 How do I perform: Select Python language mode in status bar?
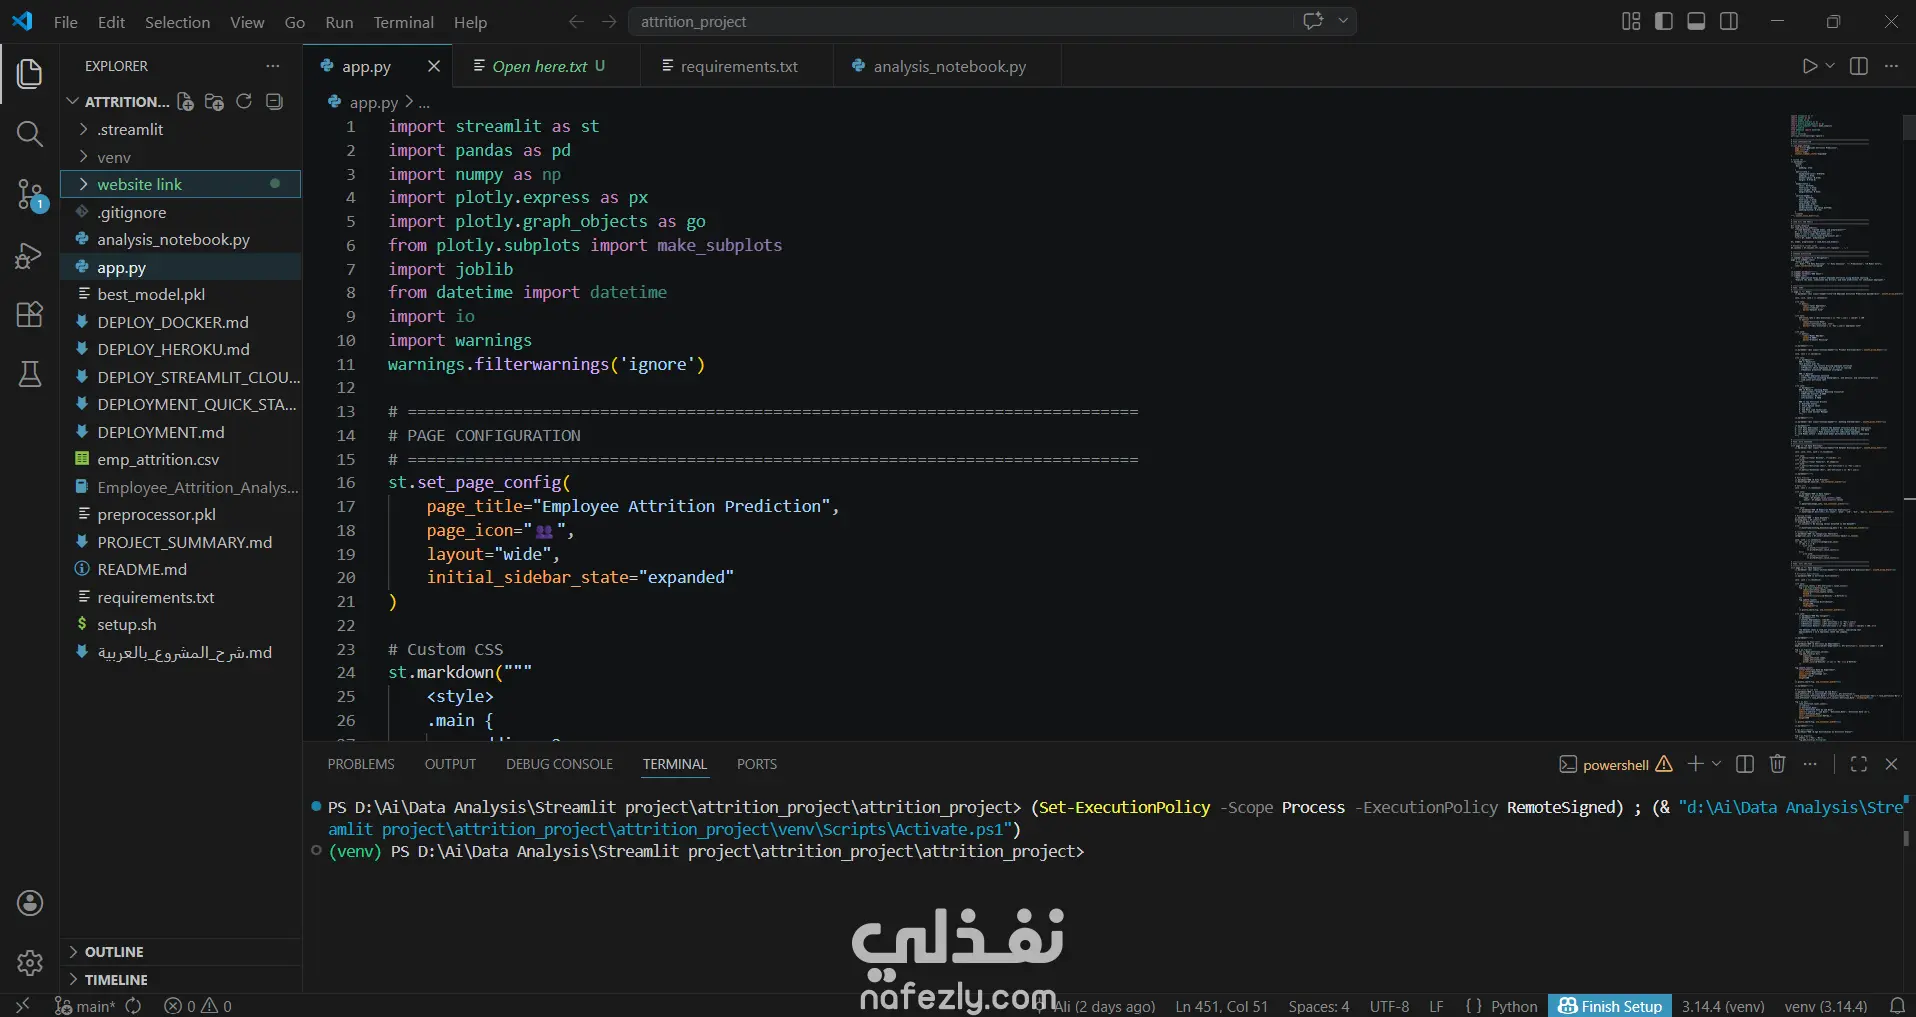tap(1514, 1006)
